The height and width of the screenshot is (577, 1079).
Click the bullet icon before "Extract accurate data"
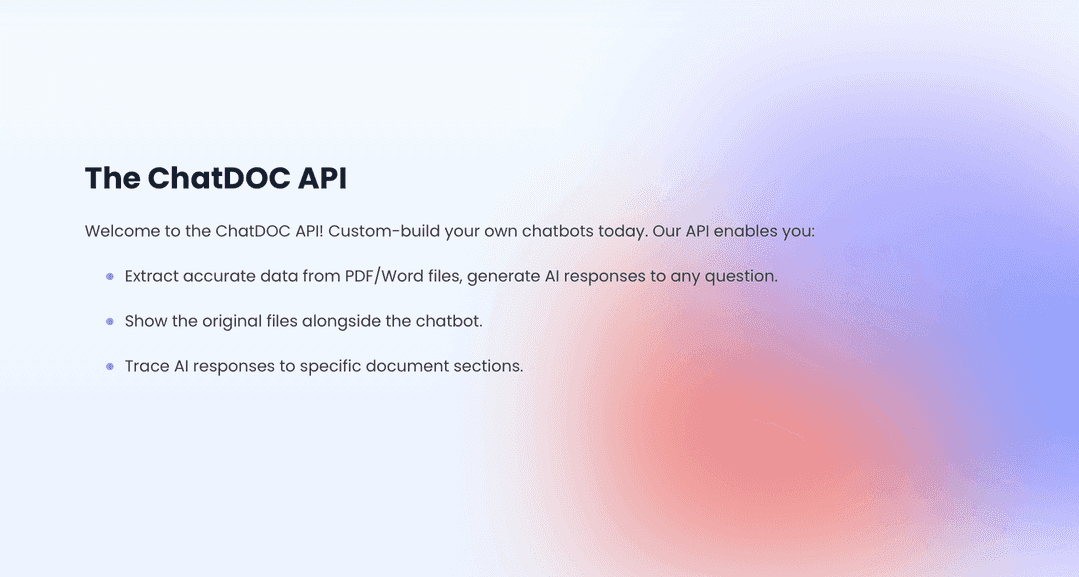click(x=110, y=276)
